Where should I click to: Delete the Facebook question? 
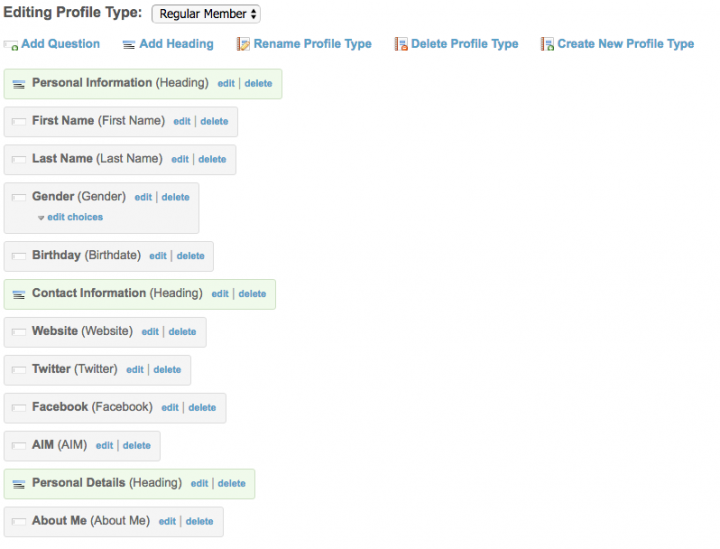tap(202, 408)
